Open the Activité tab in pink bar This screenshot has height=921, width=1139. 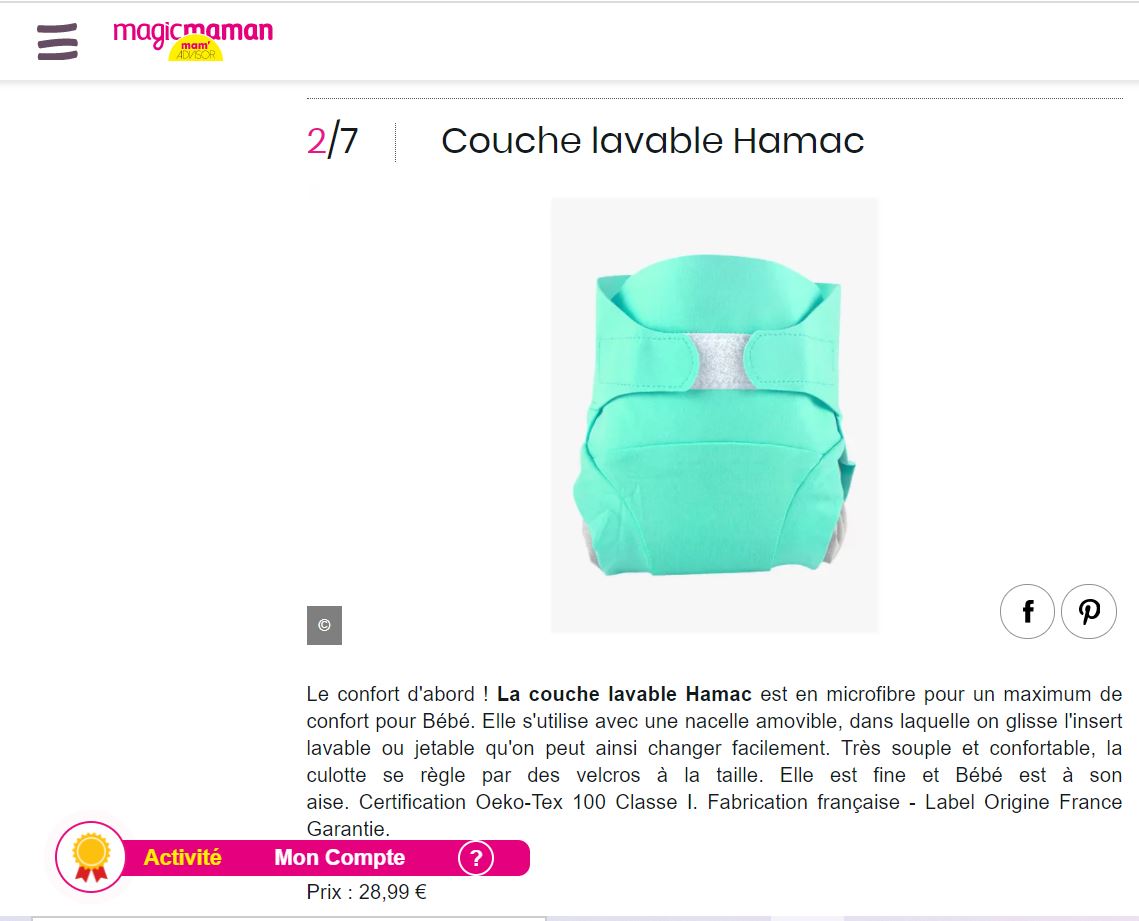coord(182,858)
